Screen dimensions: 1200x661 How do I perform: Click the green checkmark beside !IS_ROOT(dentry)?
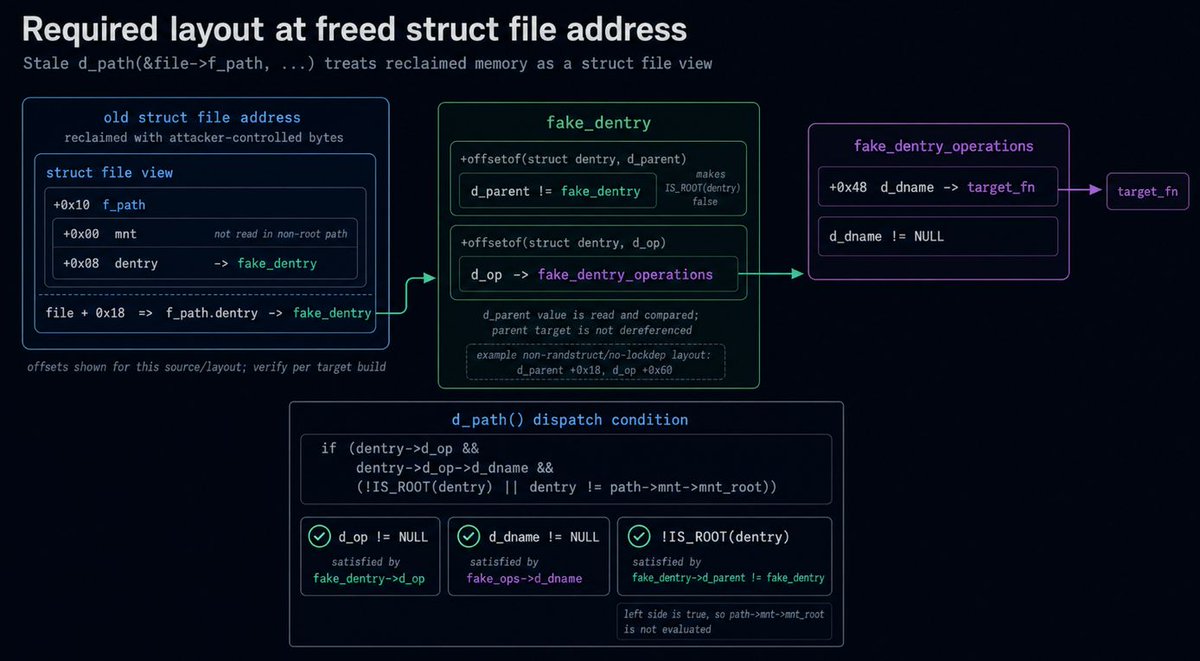click(639, 537)
